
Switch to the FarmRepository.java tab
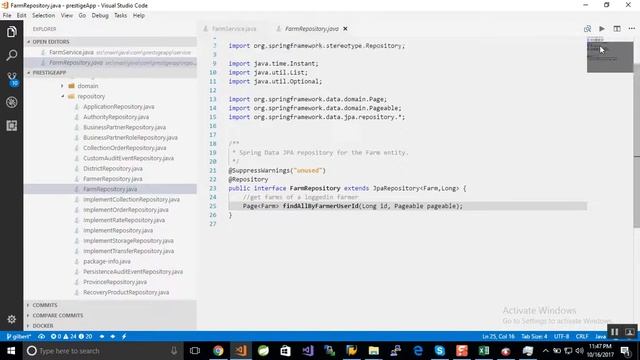[x=311, y=29]
